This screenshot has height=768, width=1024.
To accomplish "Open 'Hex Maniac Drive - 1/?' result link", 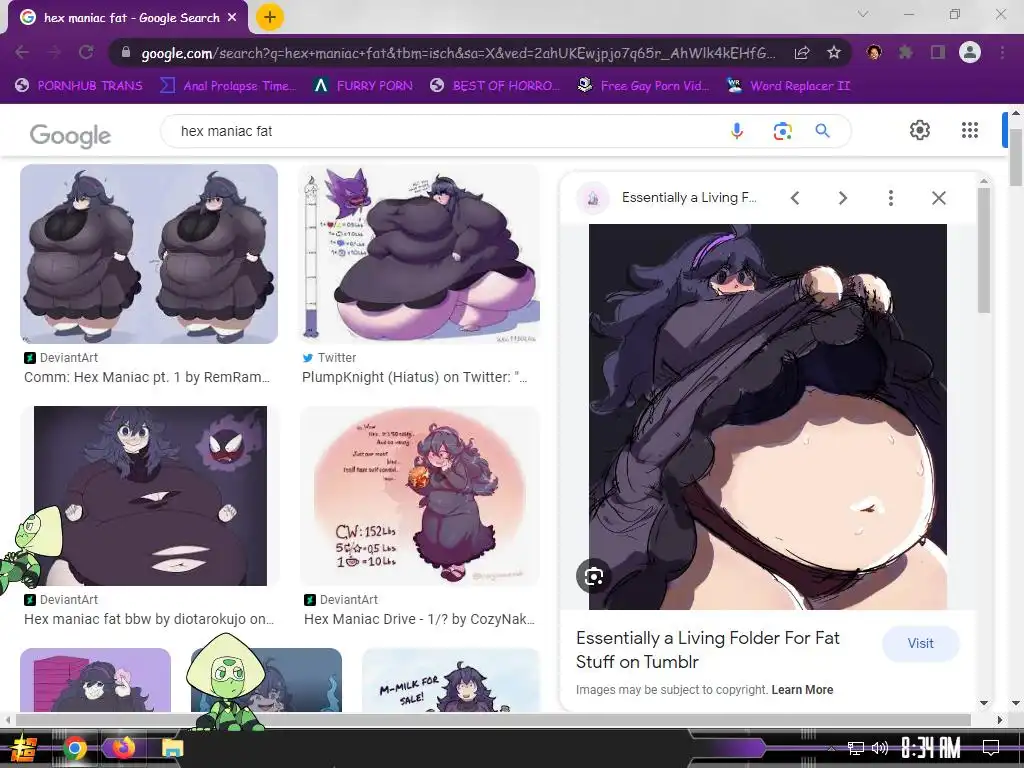I will pos(419,618).
